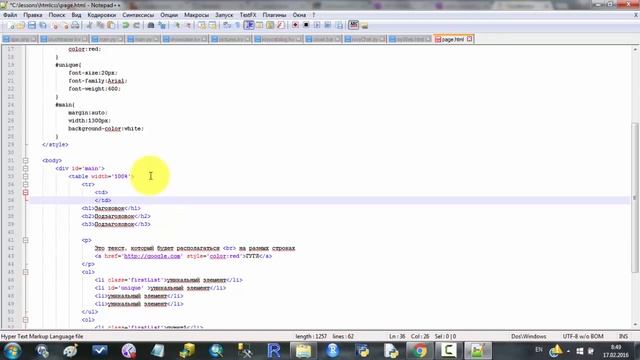Viewport: 640px width, 360px height.
Task: Click the EN language indicator in tray
Action: pyautogui.click(x=539, y=350)
